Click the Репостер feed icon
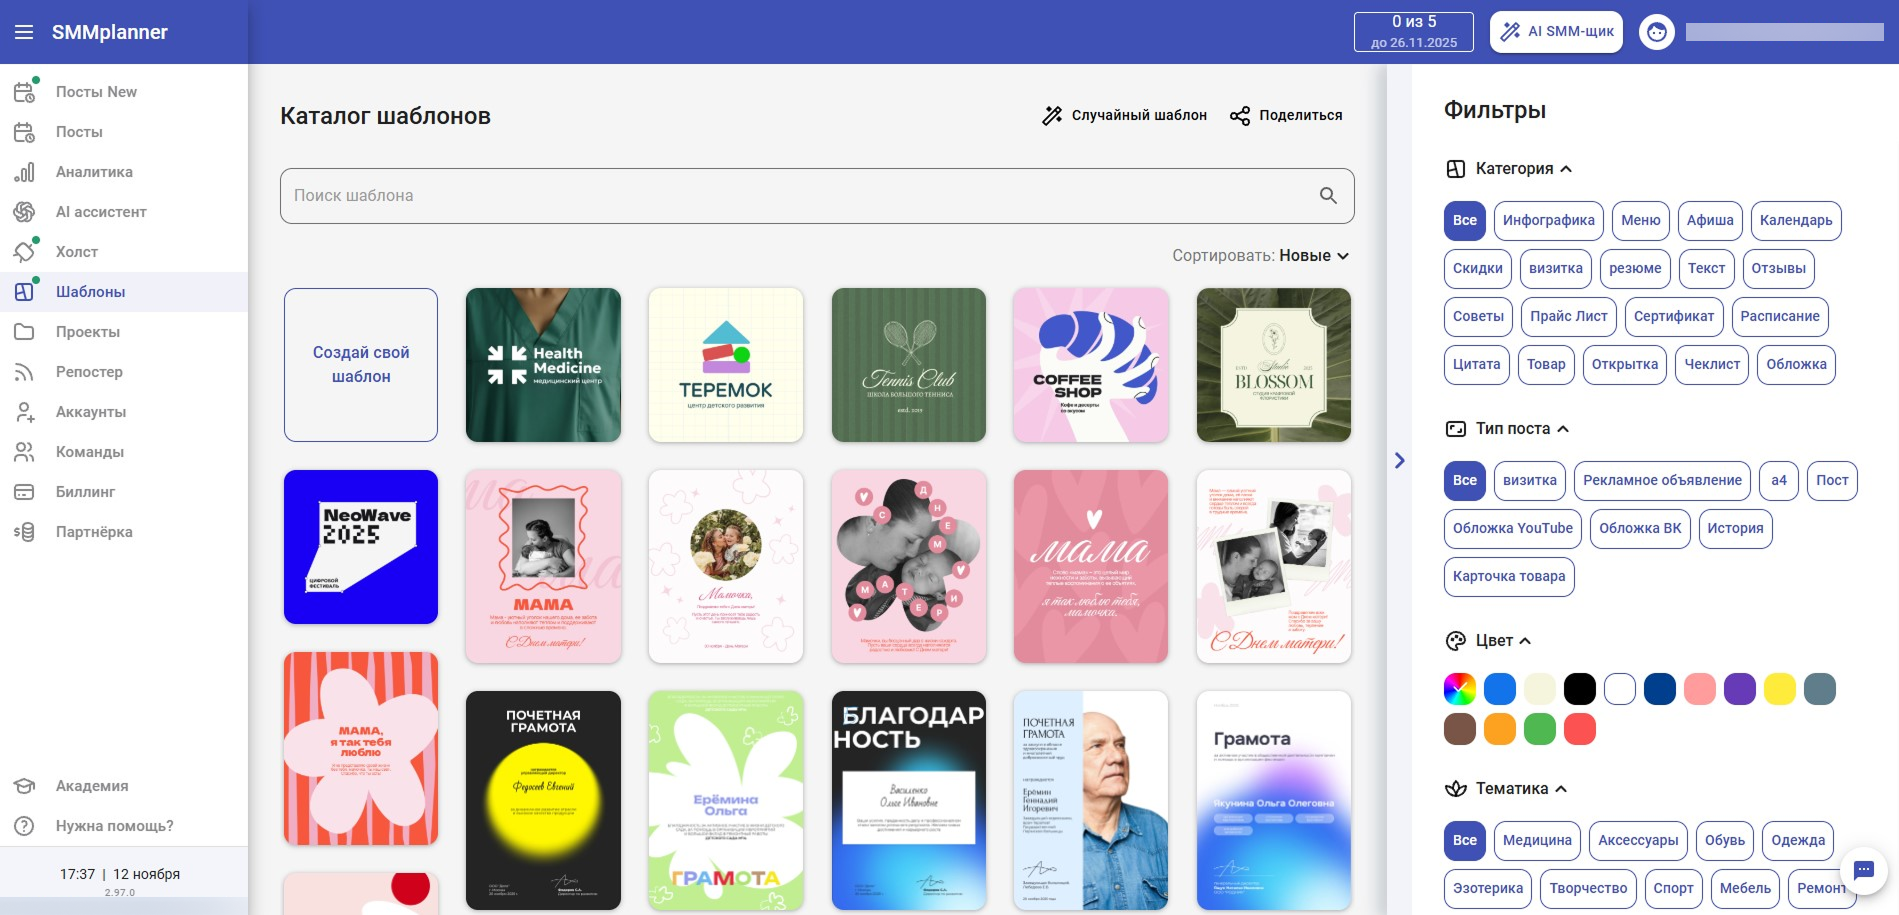 click(24, 372)
